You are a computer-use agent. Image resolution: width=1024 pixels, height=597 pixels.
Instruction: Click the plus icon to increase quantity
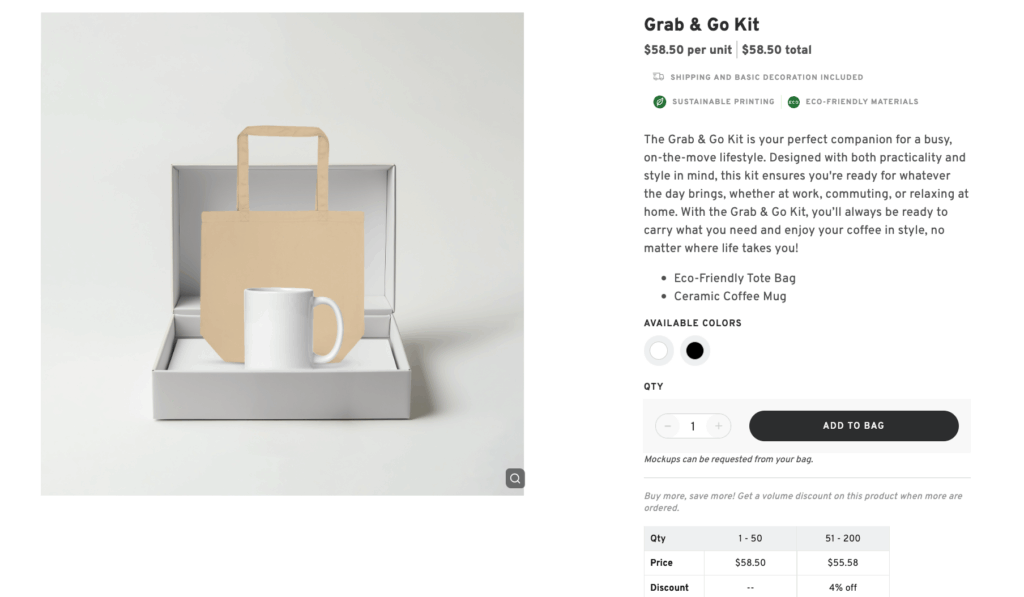tap(718, 425)
